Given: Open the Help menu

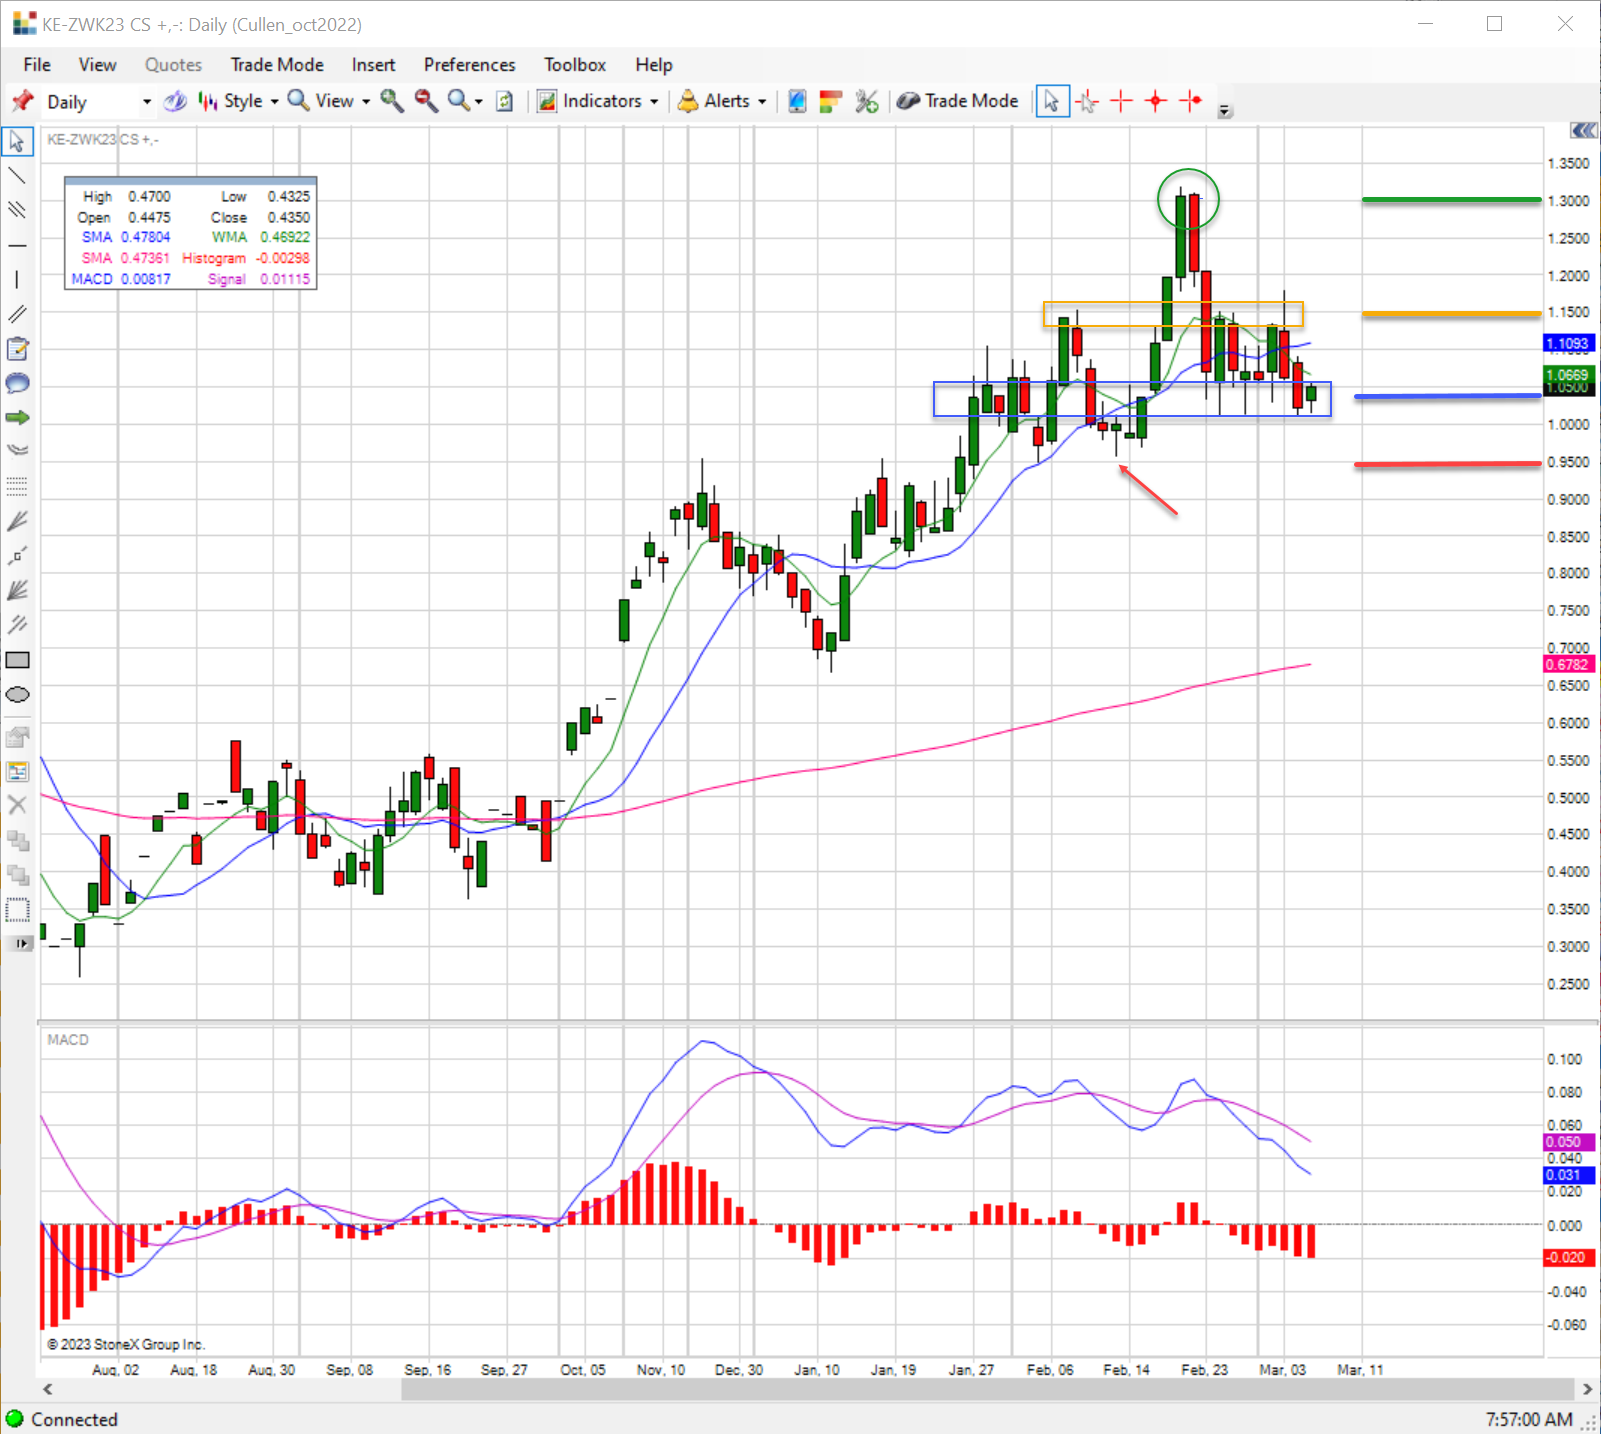Looking at the screenshot, I should click(x=654, y=65).
